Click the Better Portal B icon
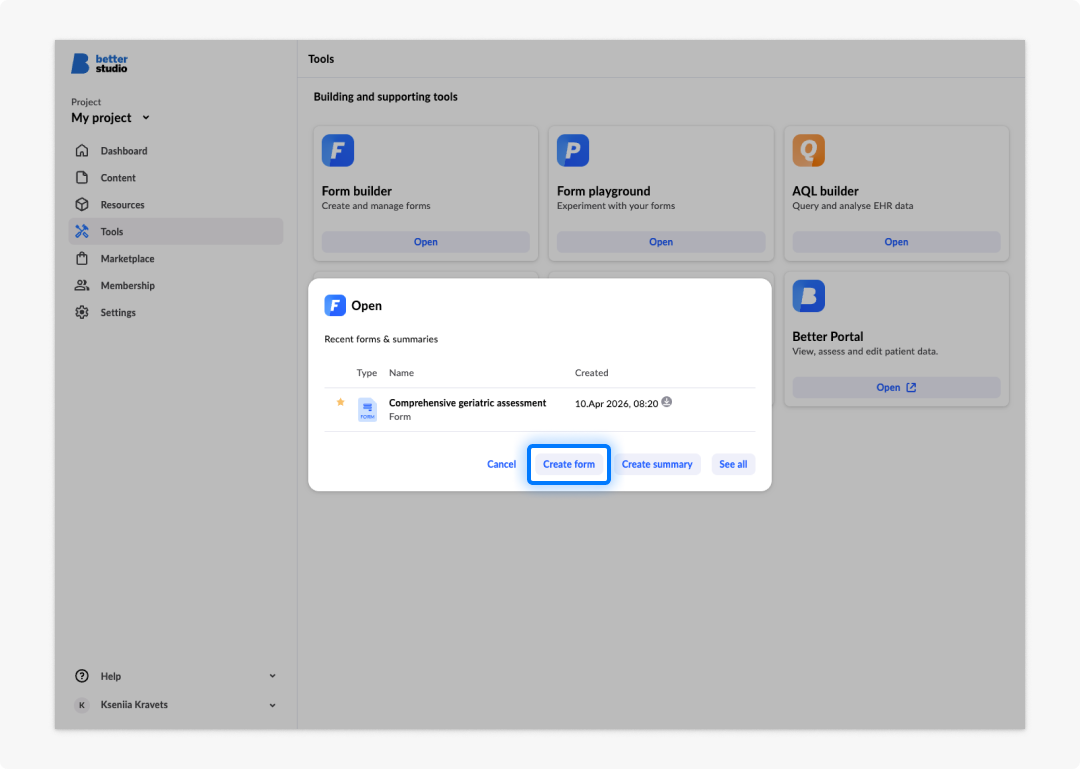Image resolution: width=1080 pixels, height=769 pixels. [808, 296]
